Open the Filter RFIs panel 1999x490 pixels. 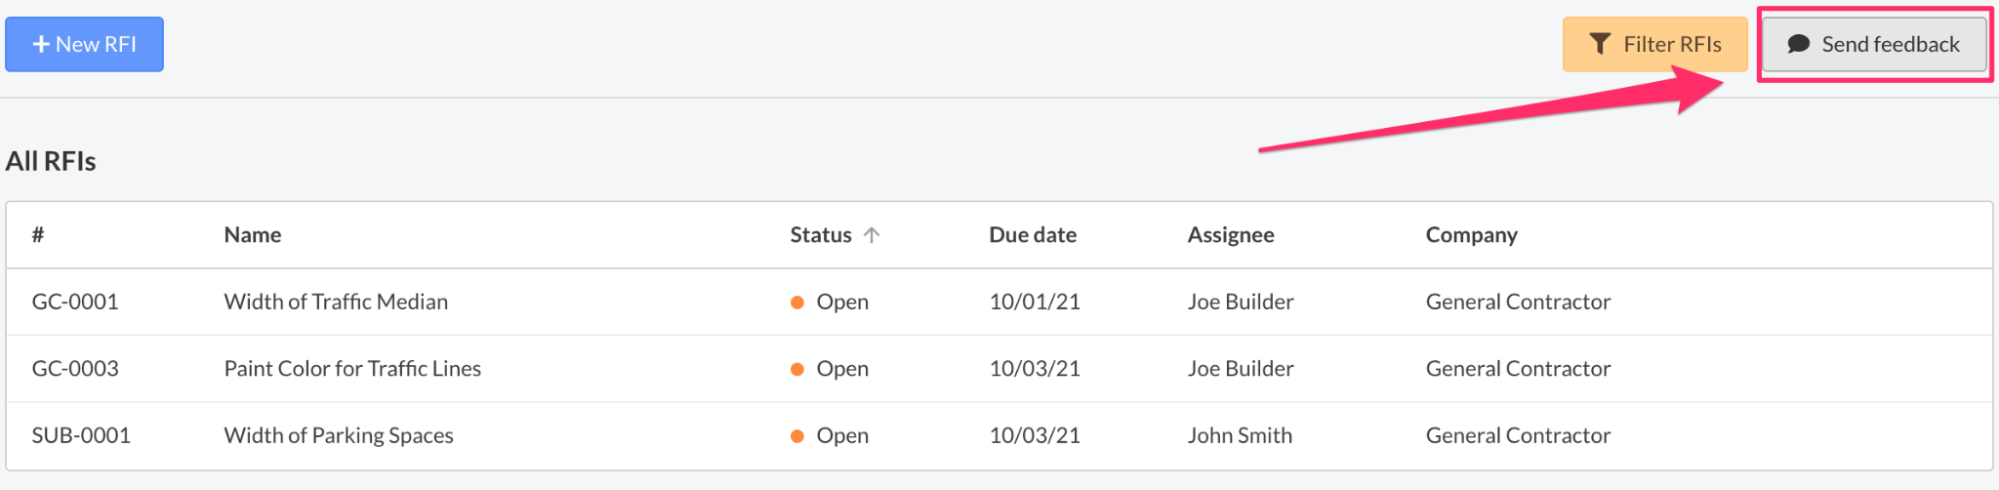pos(1655,45)
